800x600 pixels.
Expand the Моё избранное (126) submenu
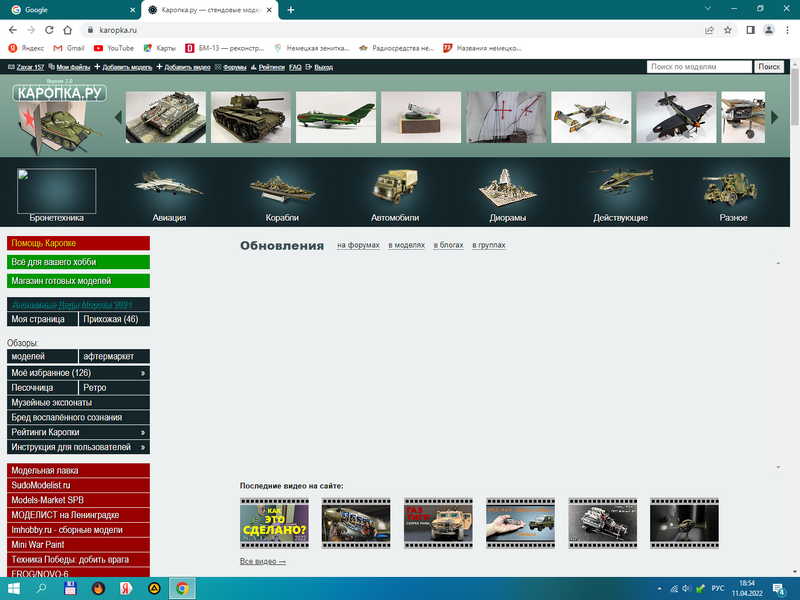coord(144,372)
